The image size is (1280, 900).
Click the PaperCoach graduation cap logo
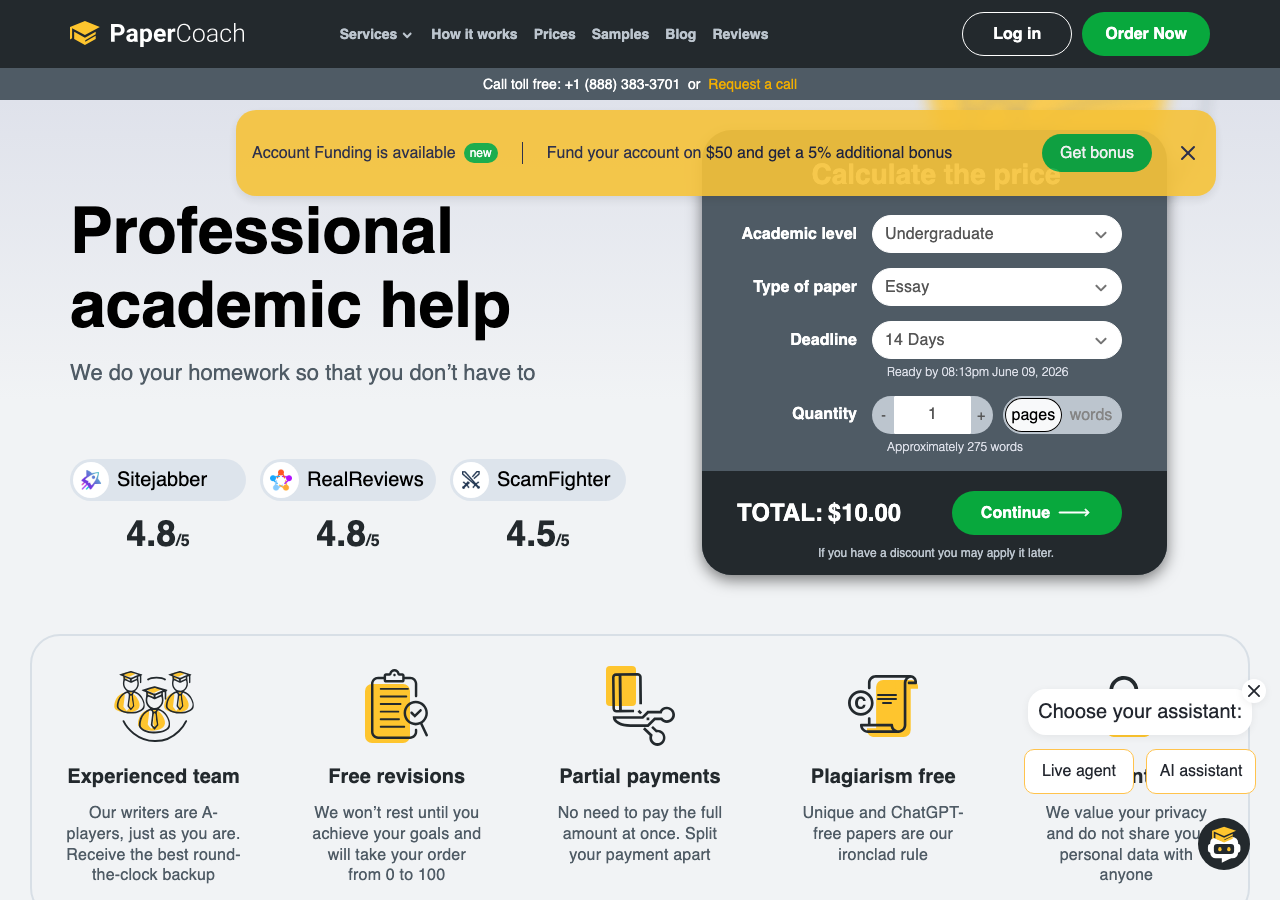(84, 34)
